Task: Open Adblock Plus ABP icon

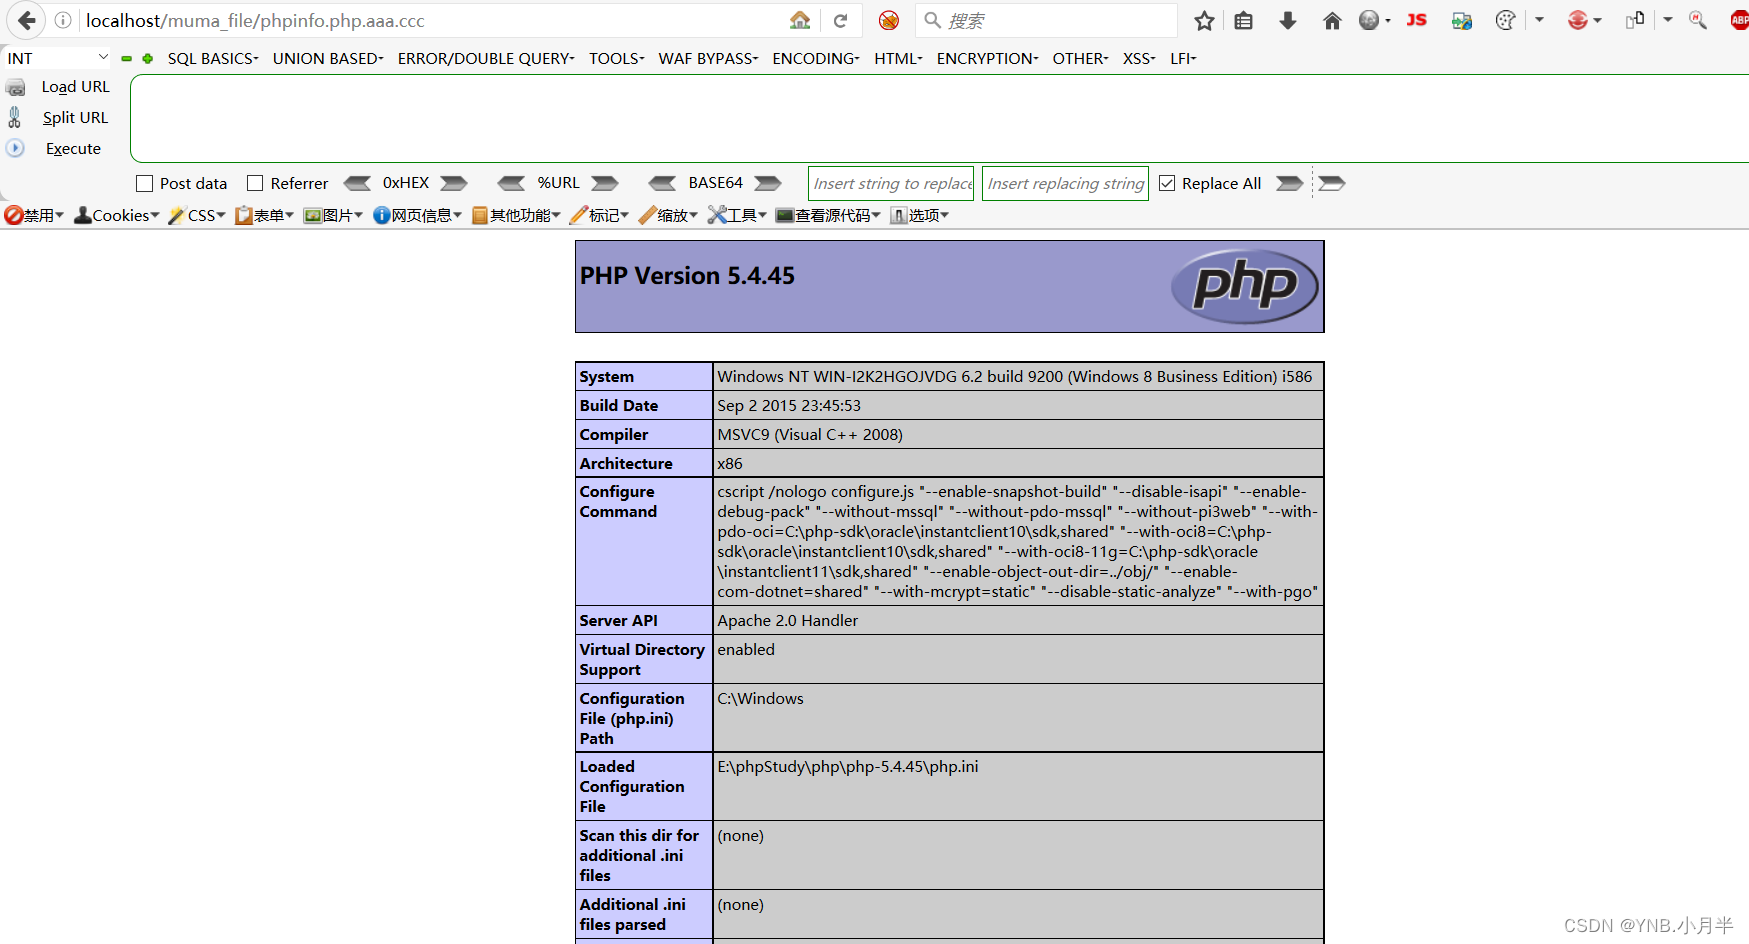Action: tap(1739, 20)
